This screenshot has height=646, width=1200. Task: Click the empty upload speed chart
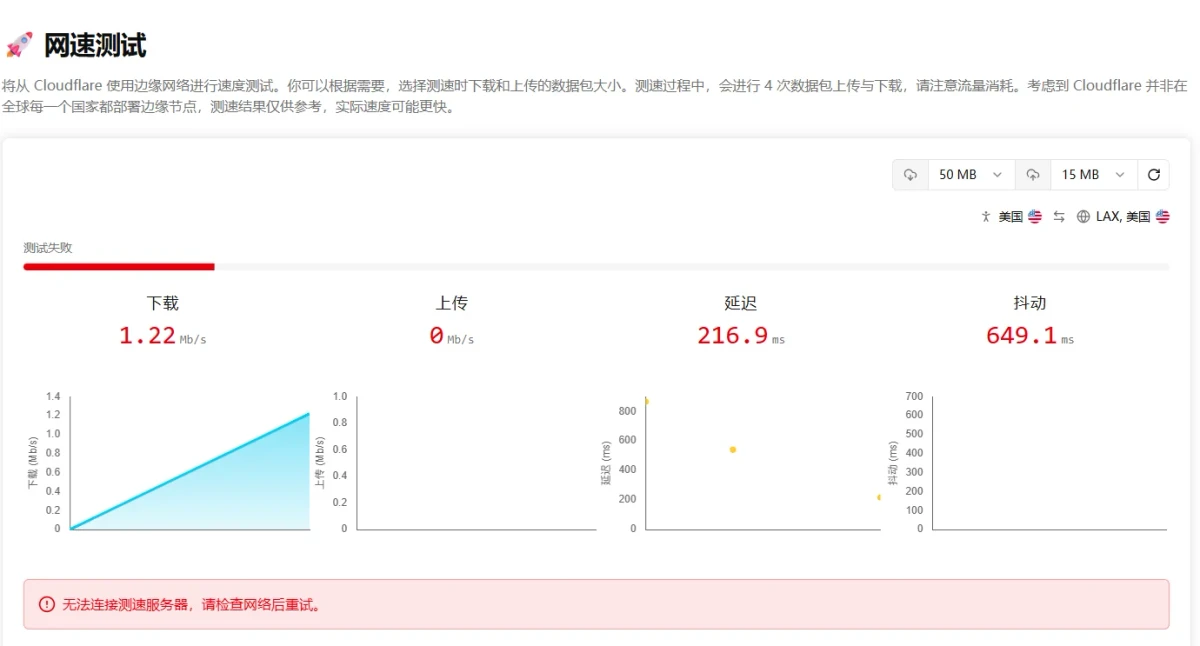(477, 463)
